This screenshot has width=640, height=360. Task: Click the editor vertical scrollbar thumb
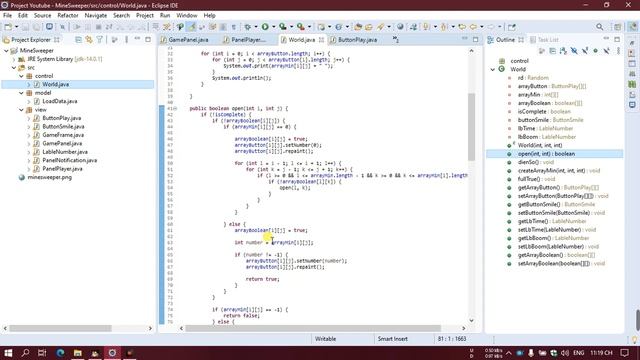tap(471, 127)
